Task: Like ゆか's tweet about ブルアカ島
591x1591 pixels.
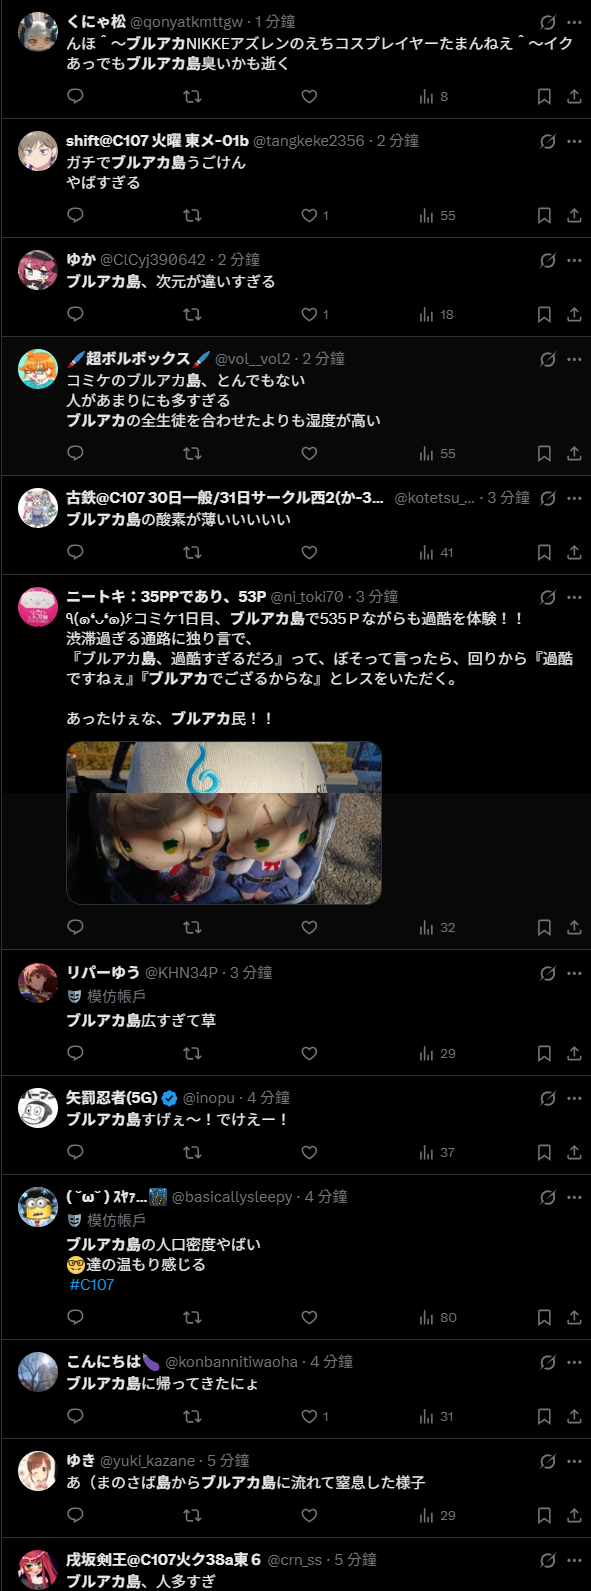Action: 309,315
